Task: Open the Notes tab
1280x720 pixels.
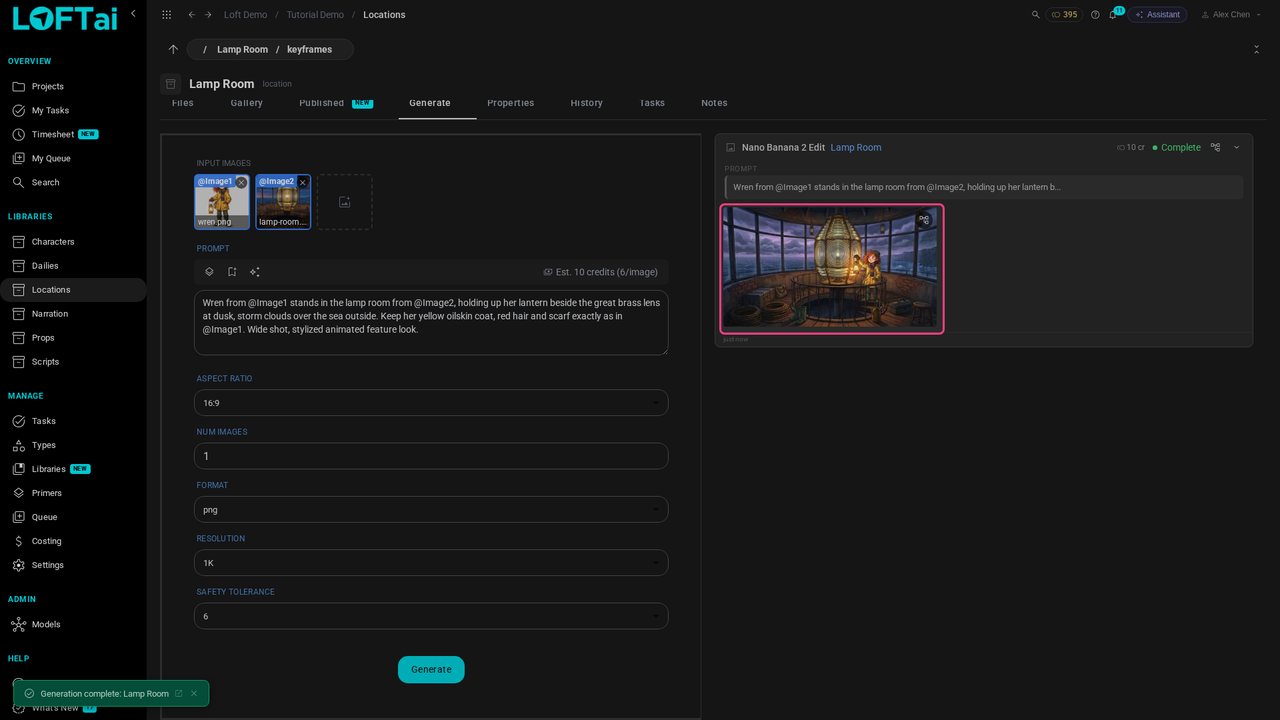Action: tap(714, 103)
